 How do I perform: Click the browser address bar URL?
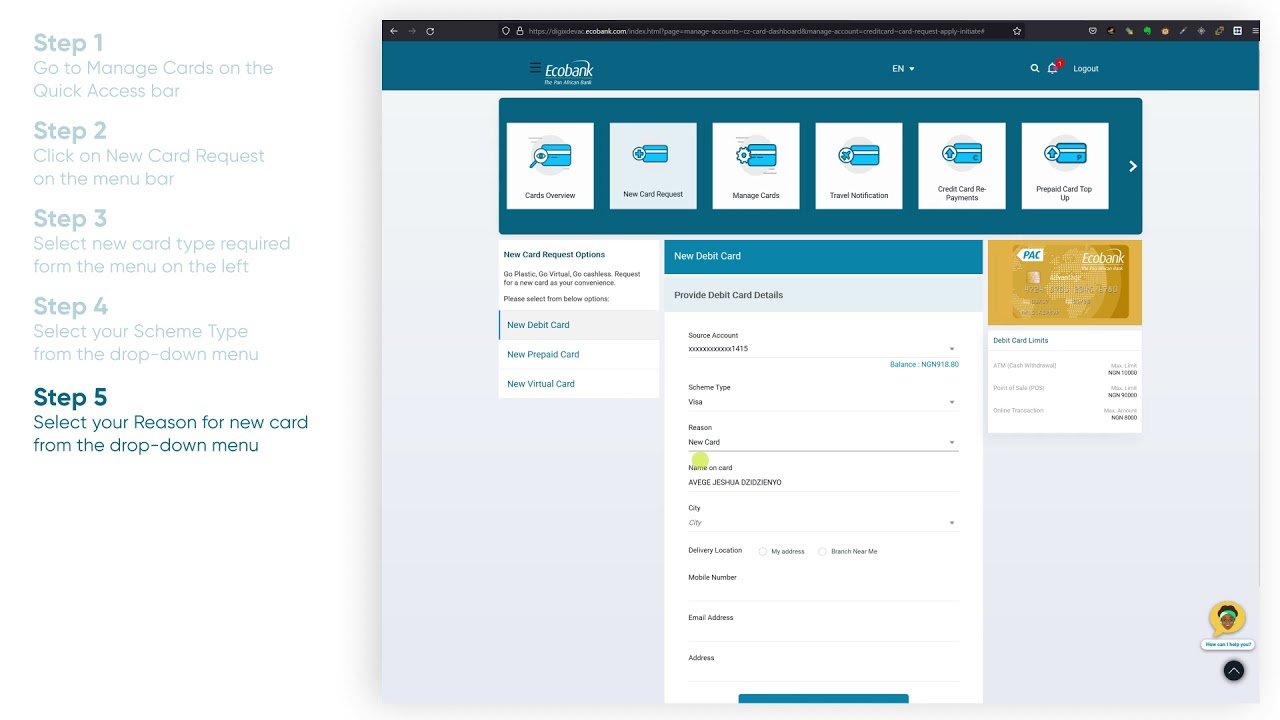(756, 31)
